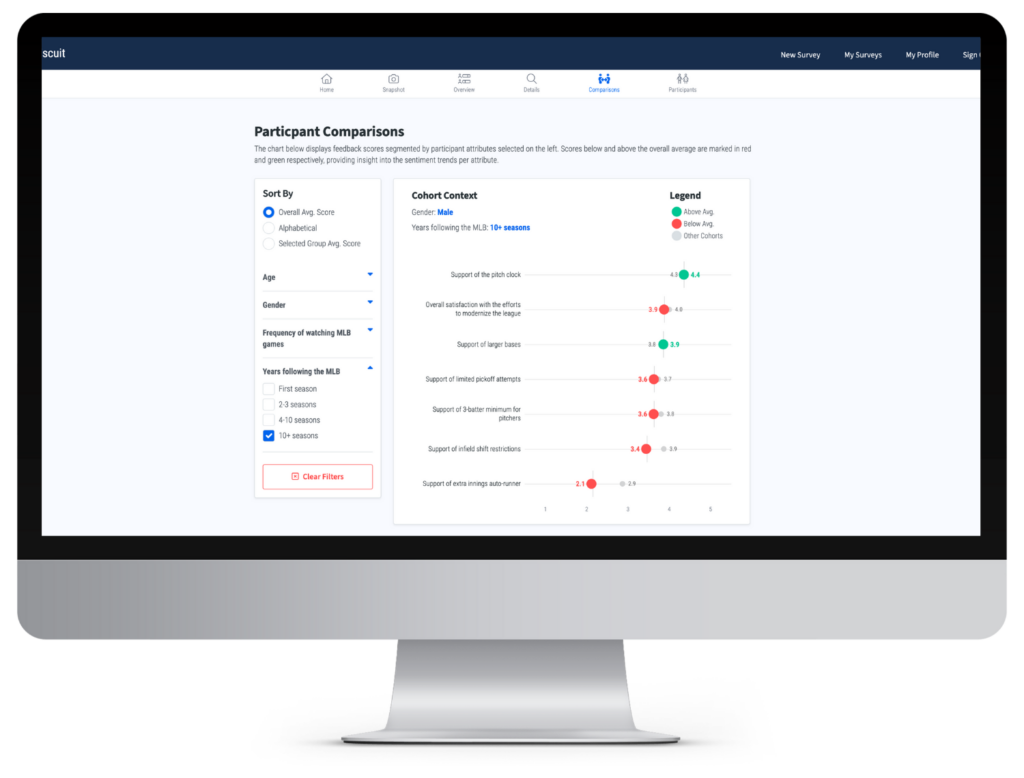Expand the Gender filter section
The height and width of the screenshot is (778, 1024).
pyautogui.click(x=369, y=302)
